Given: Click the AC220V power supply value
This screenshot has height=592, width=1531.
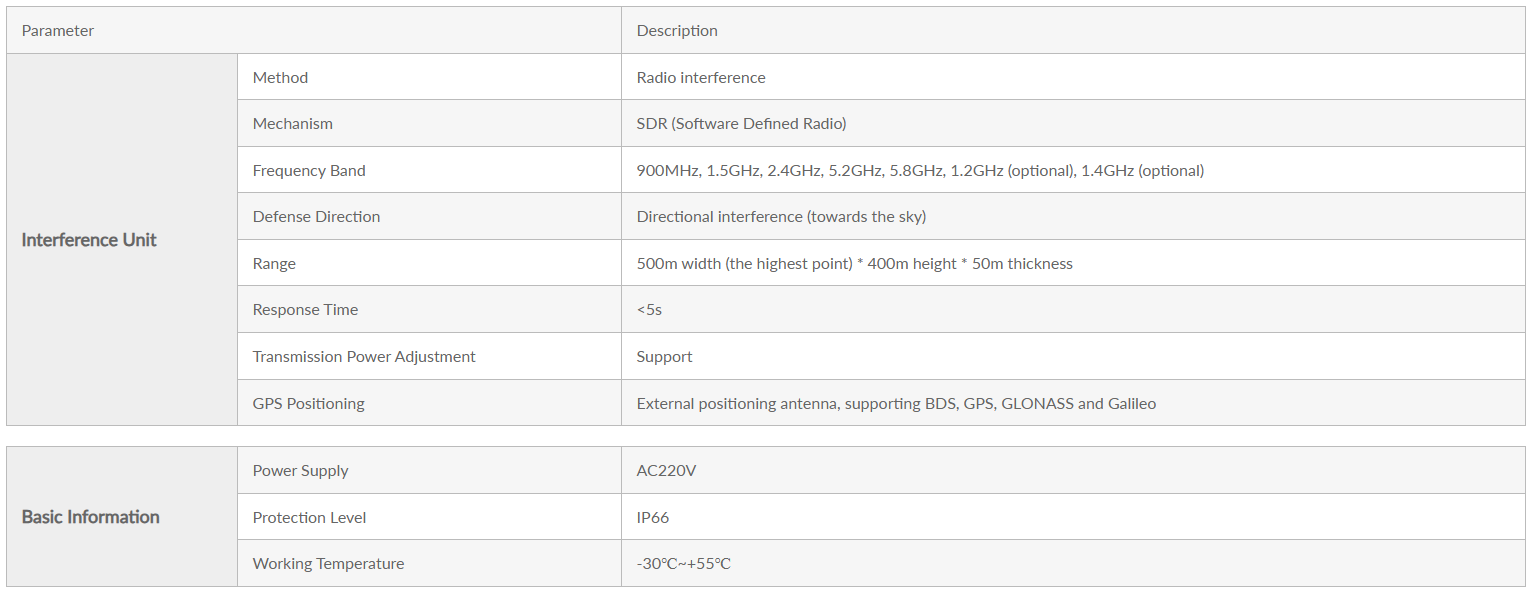Looking at the screenshot, I should (x=666, y=471).
